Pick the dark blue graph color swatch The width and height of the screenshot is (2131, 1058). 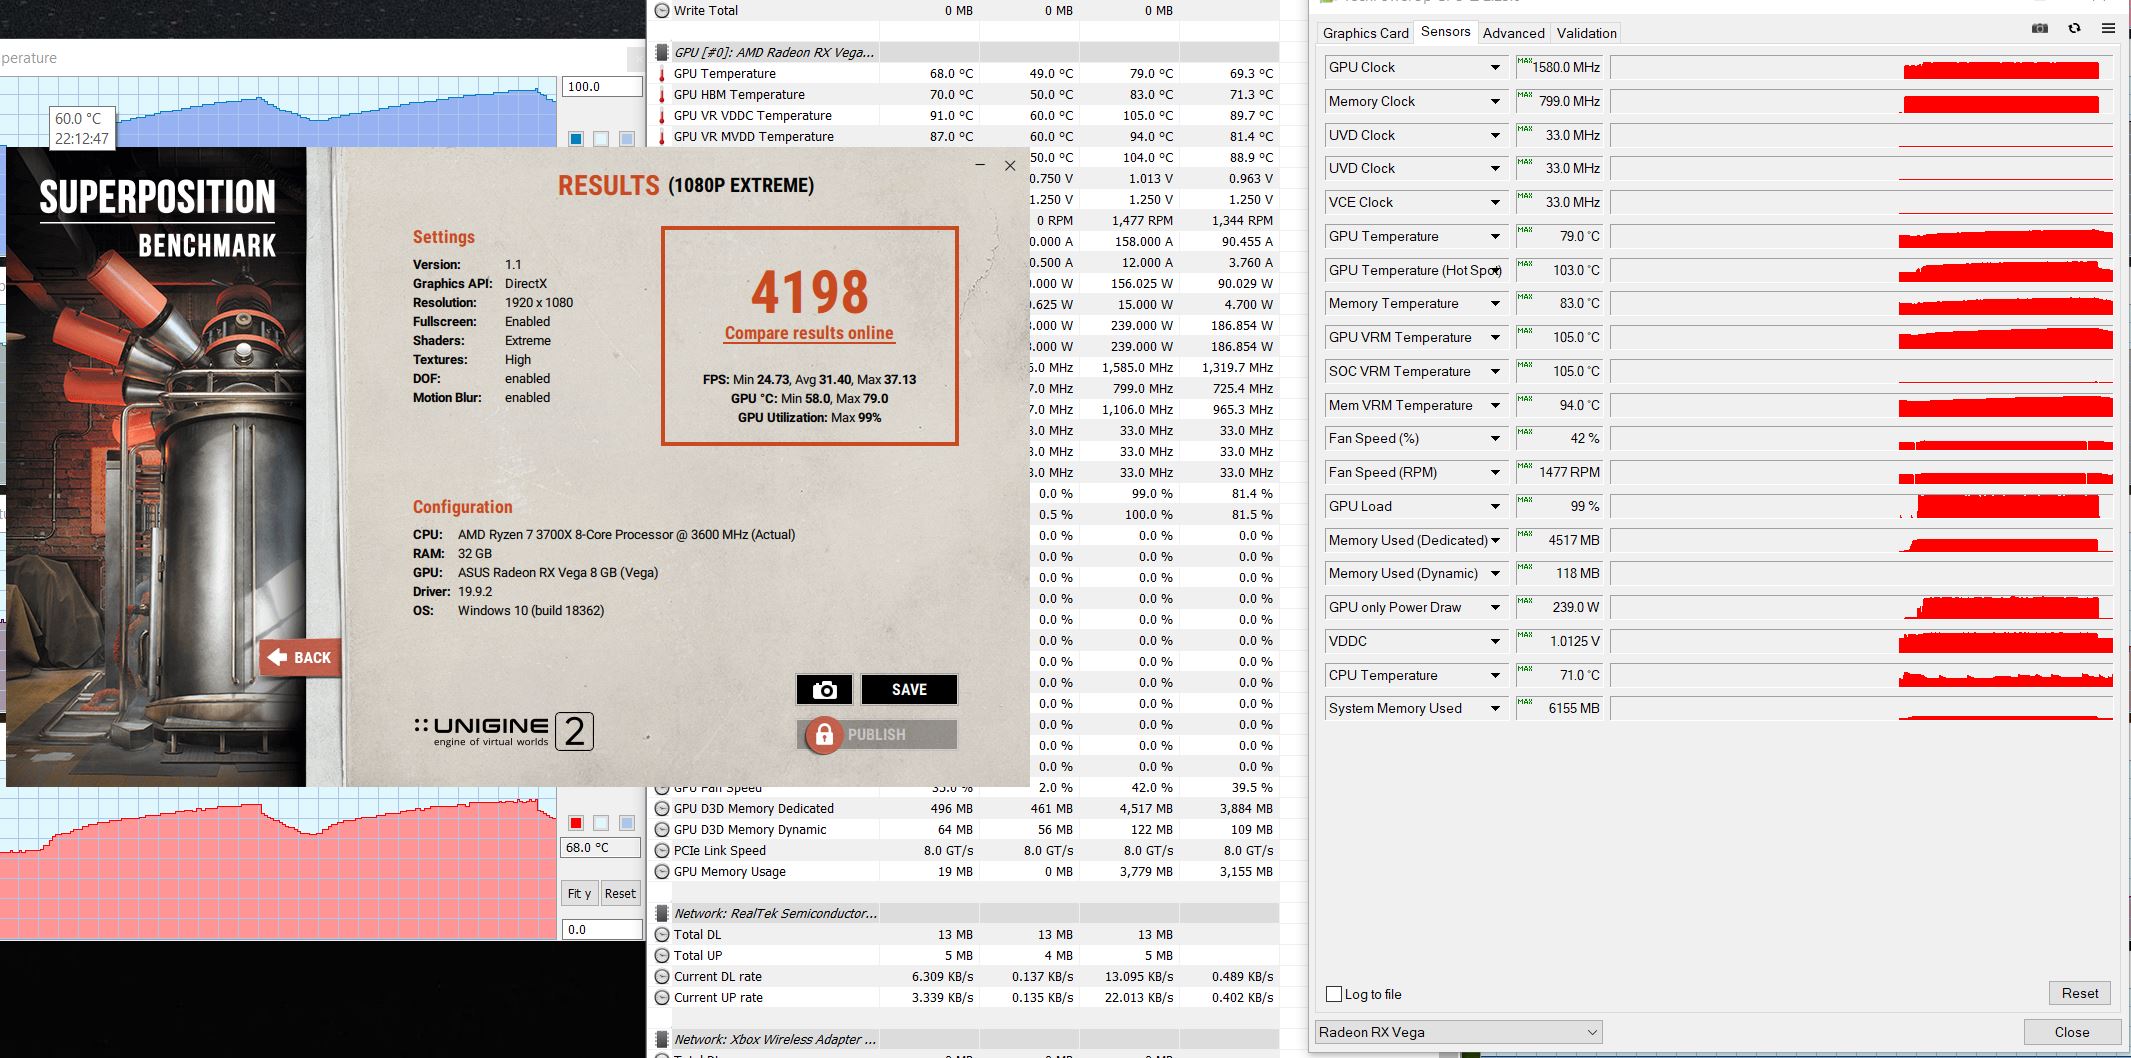pyautogui.click(x=576, y=139)
